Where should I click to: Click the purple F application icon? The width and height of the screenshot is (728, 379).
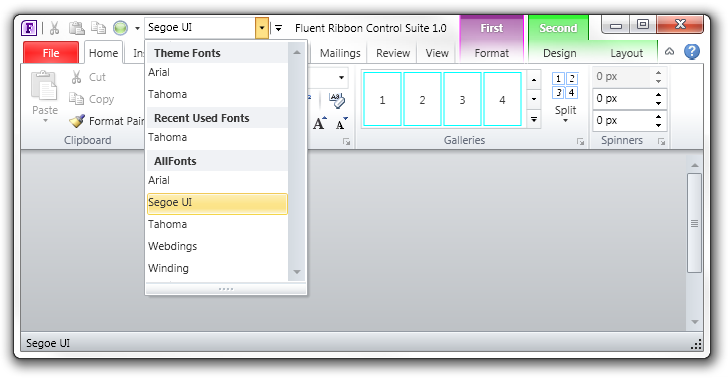click(29, 28)
